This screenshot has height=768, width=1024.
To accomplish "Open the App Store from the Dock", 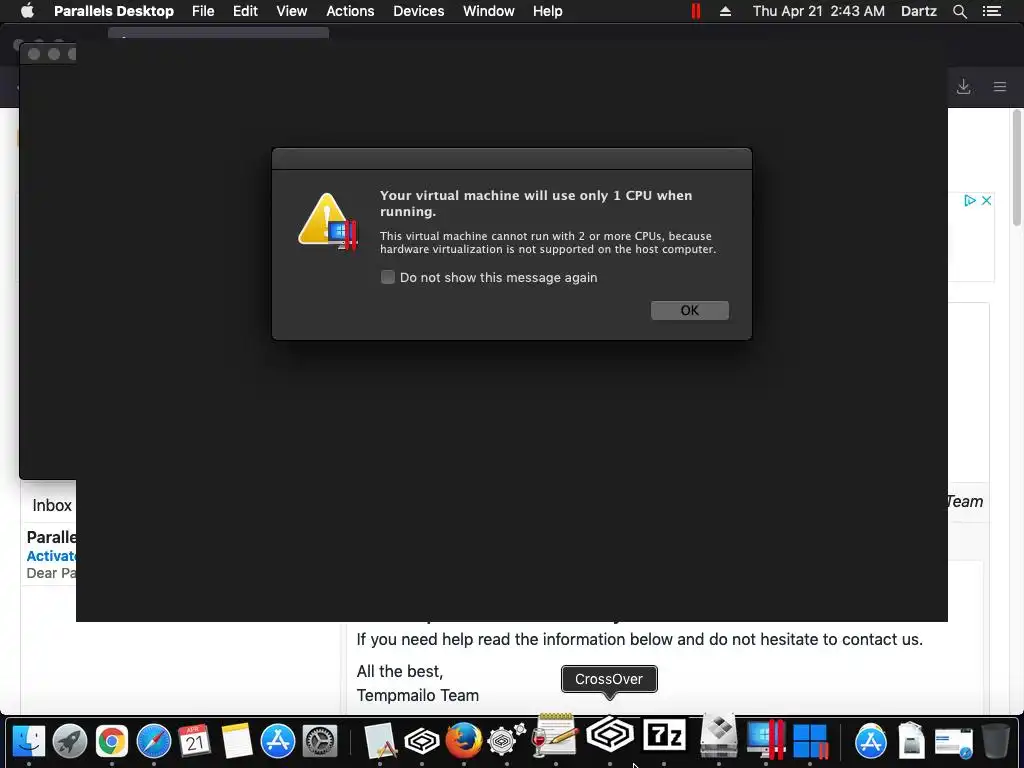I will 278,741.
